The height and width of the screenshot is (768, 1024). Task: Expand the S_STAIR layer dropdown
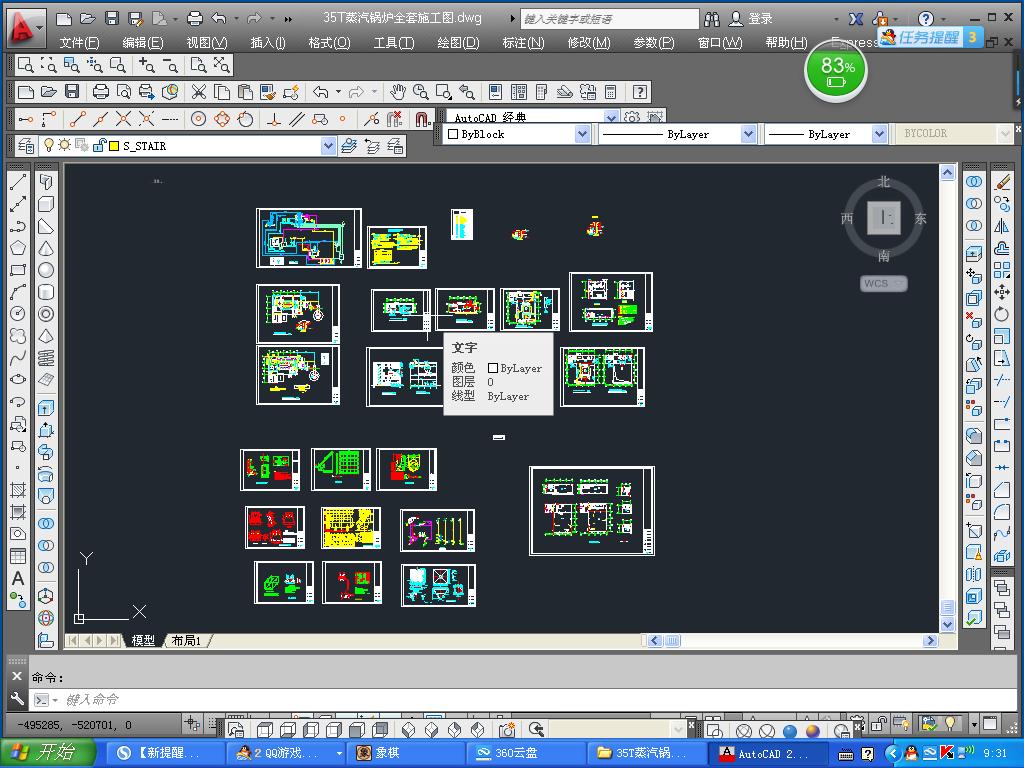[328, 146]
